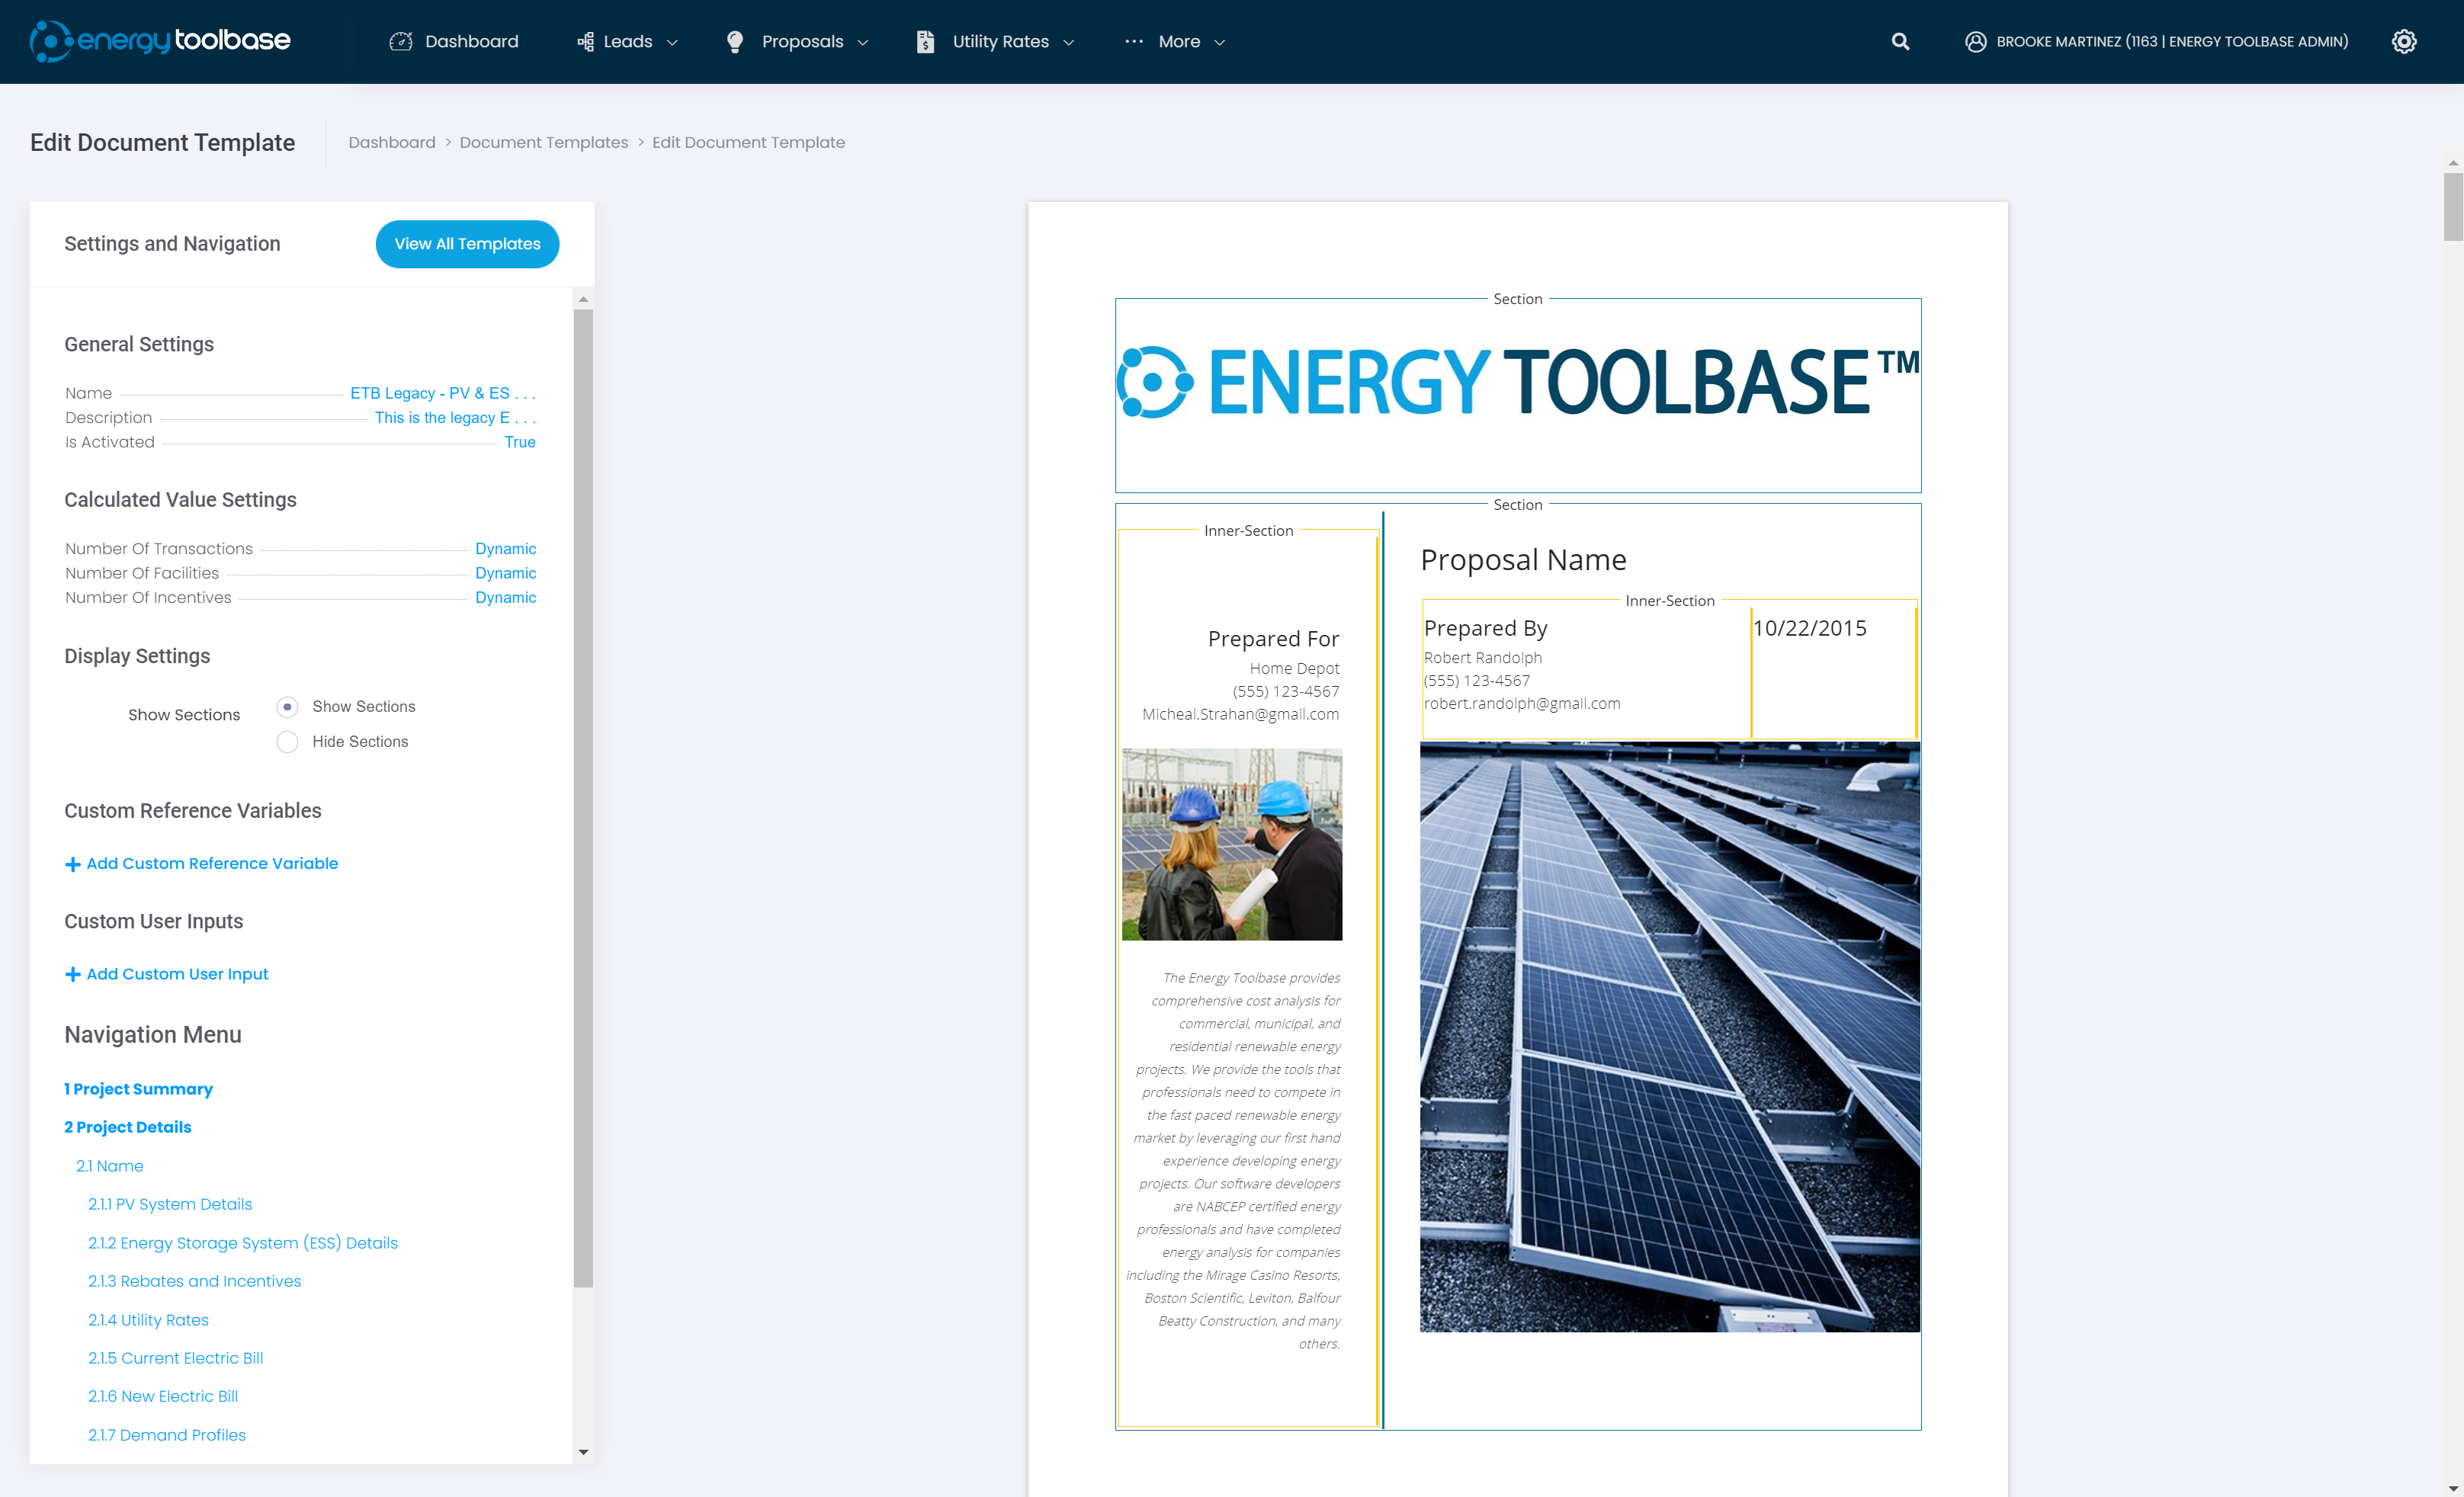Viewport: 2464px width, 1497px height.
Task: Expand the Proposals dropdown chevron
Action: pos(863,43)
